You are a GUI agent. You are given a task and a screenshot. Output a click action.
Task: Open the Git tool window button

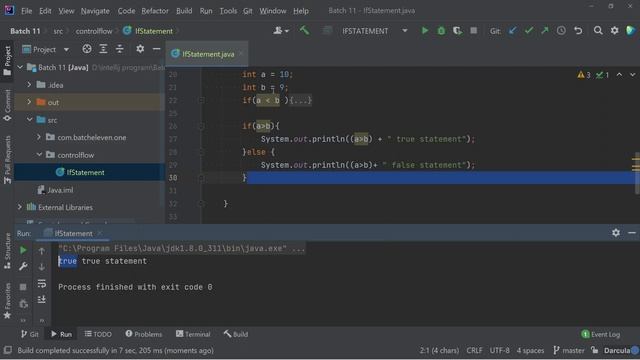click(x=30, y=334)
